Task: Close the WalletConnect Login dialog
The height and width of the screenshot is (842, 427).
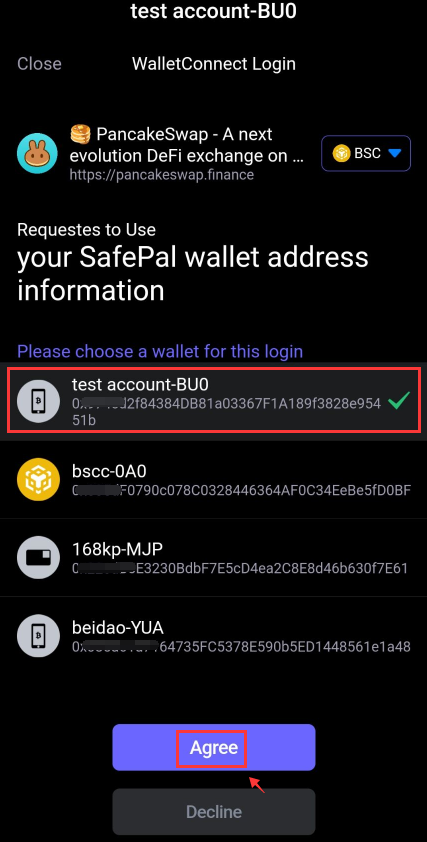Action: coord(39,64)
